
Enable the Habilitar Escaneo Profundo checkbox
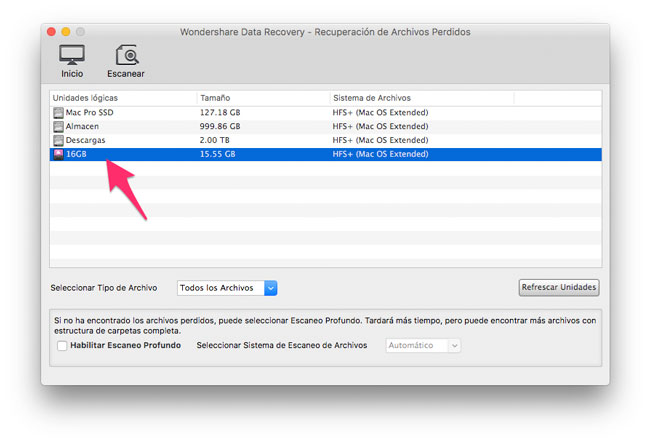(62, 346)
